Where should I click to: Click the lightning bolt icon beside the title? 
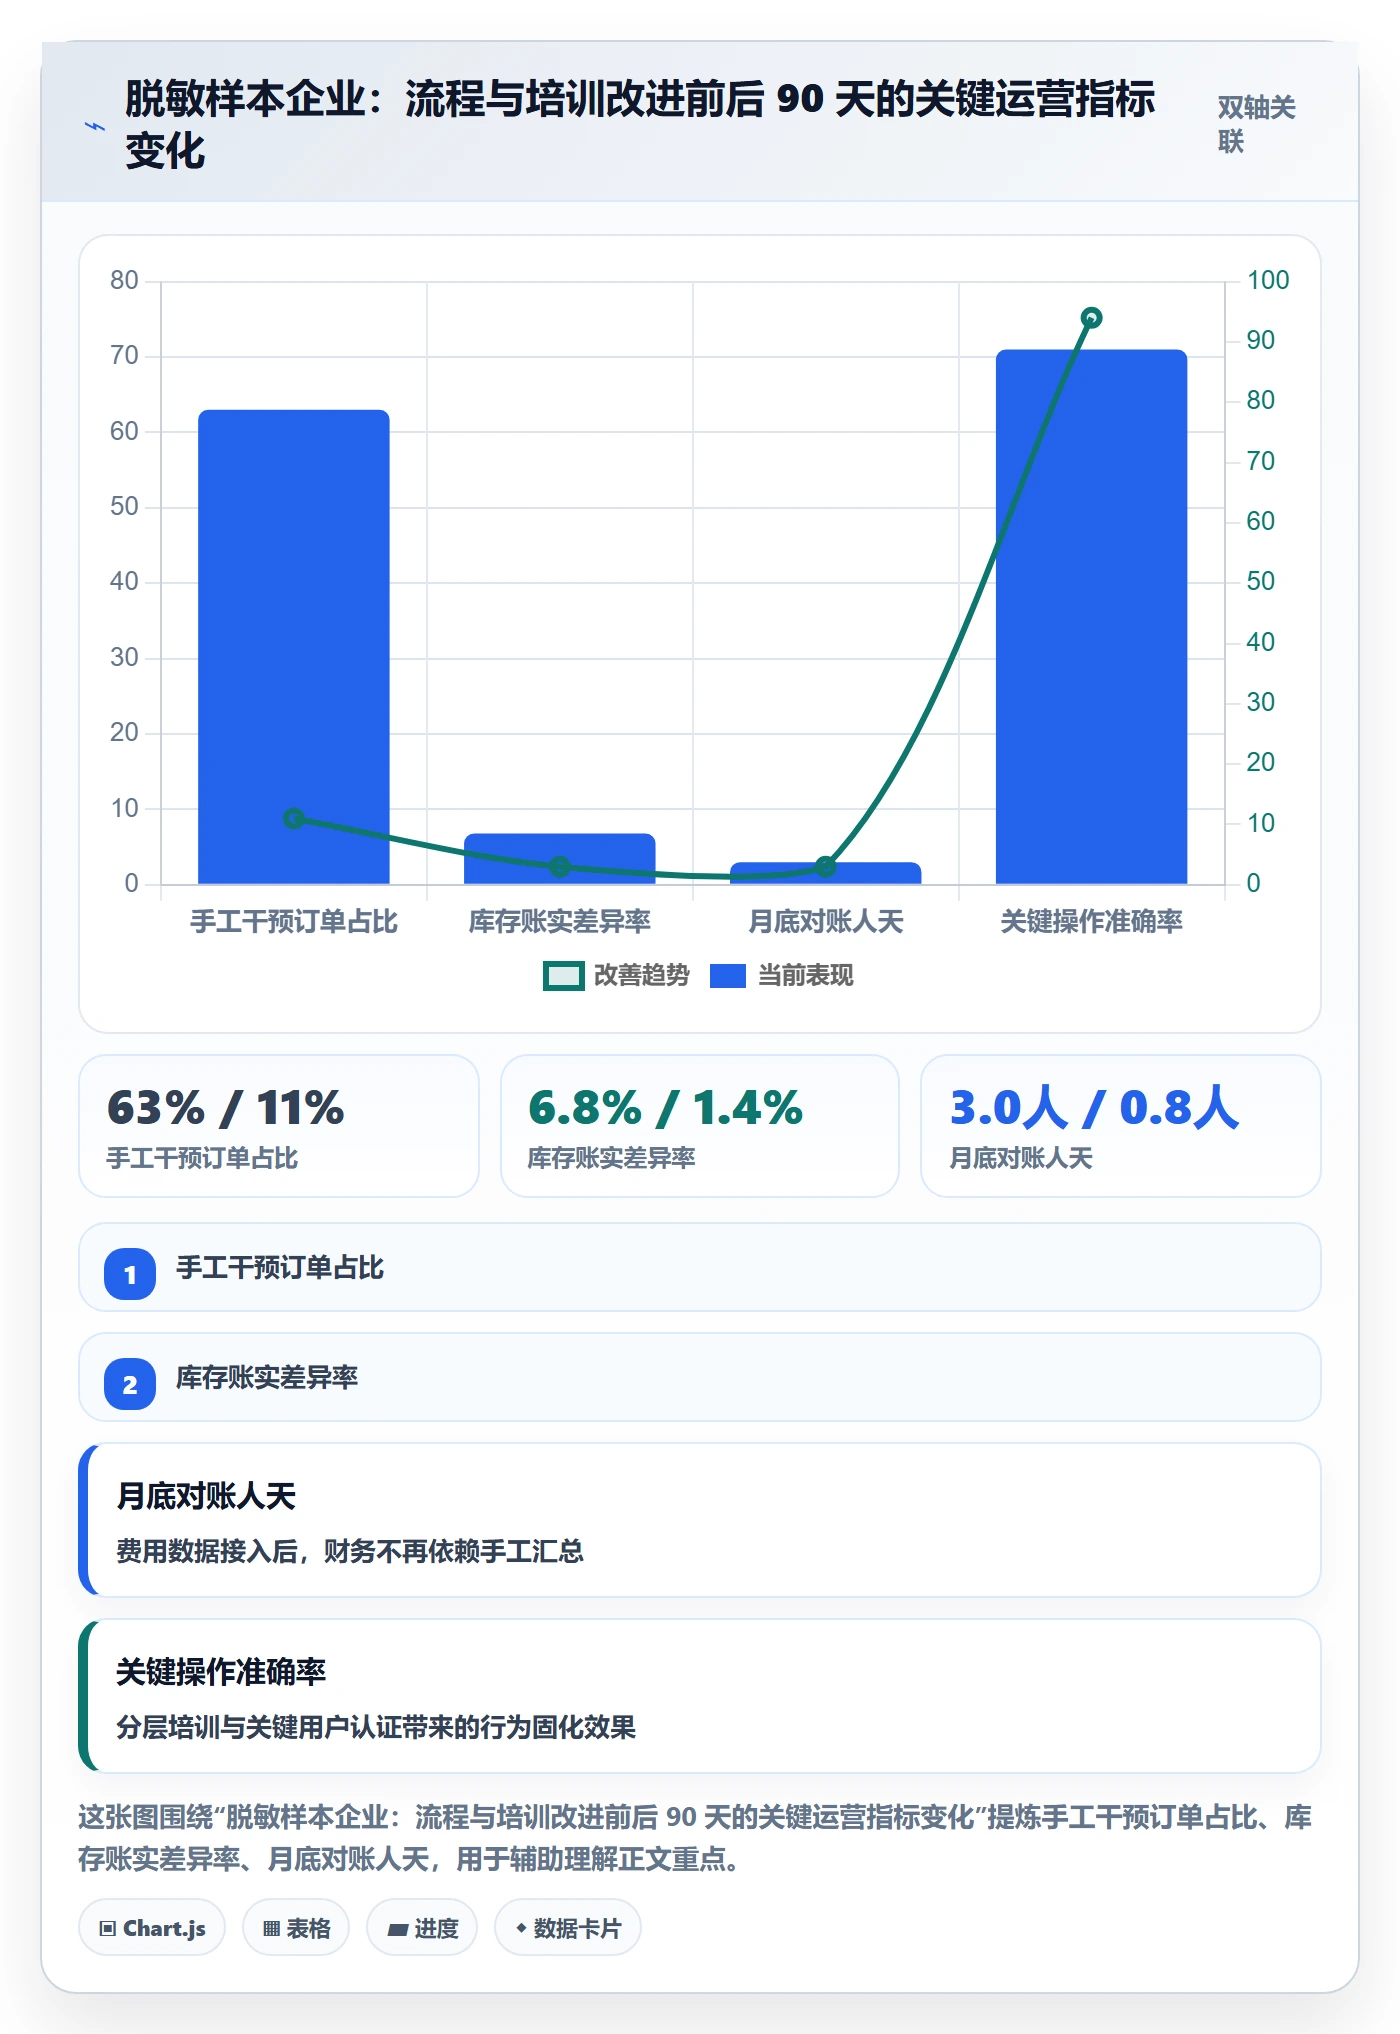(x=95, y=126)
